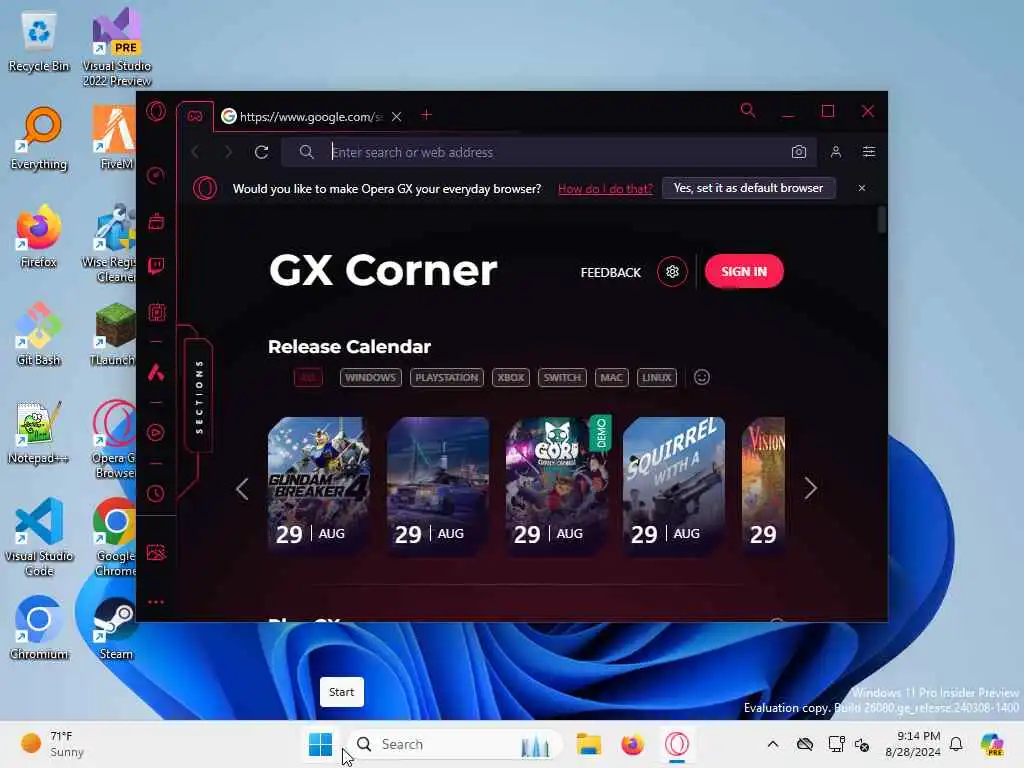1024x768 pixels.
Task: Click the smiley face filter icon
Action: pos(701,377)
